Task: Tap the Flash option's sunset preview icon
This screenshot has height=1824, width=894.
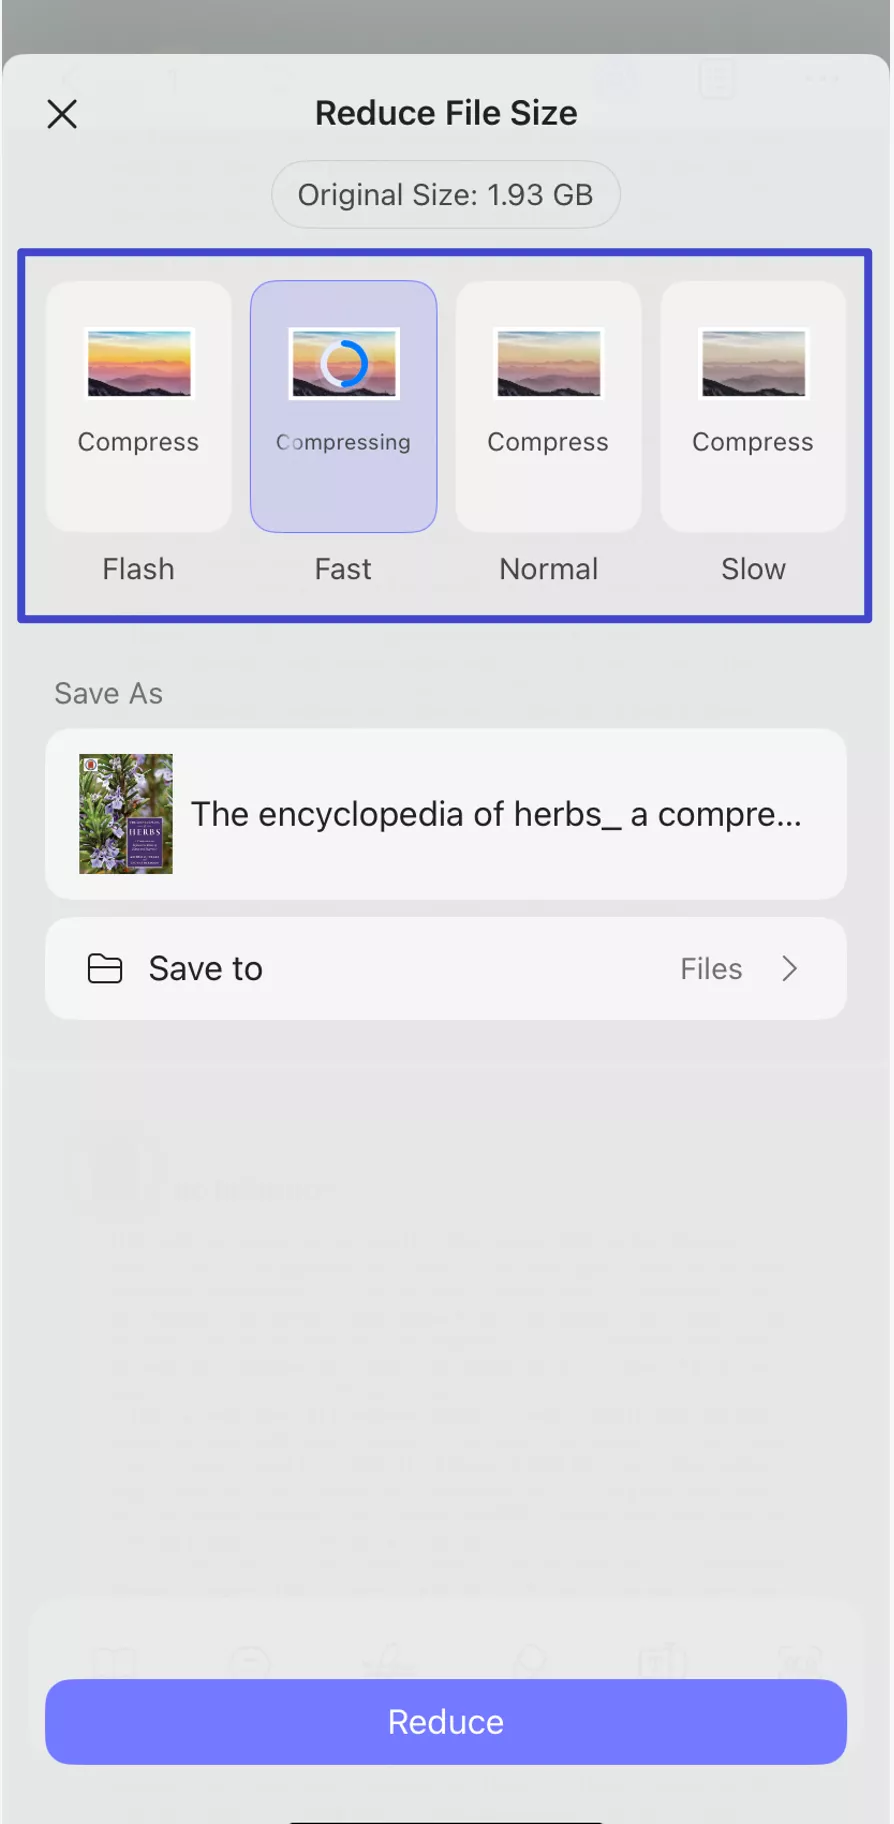Action: (x=138, y=363)
